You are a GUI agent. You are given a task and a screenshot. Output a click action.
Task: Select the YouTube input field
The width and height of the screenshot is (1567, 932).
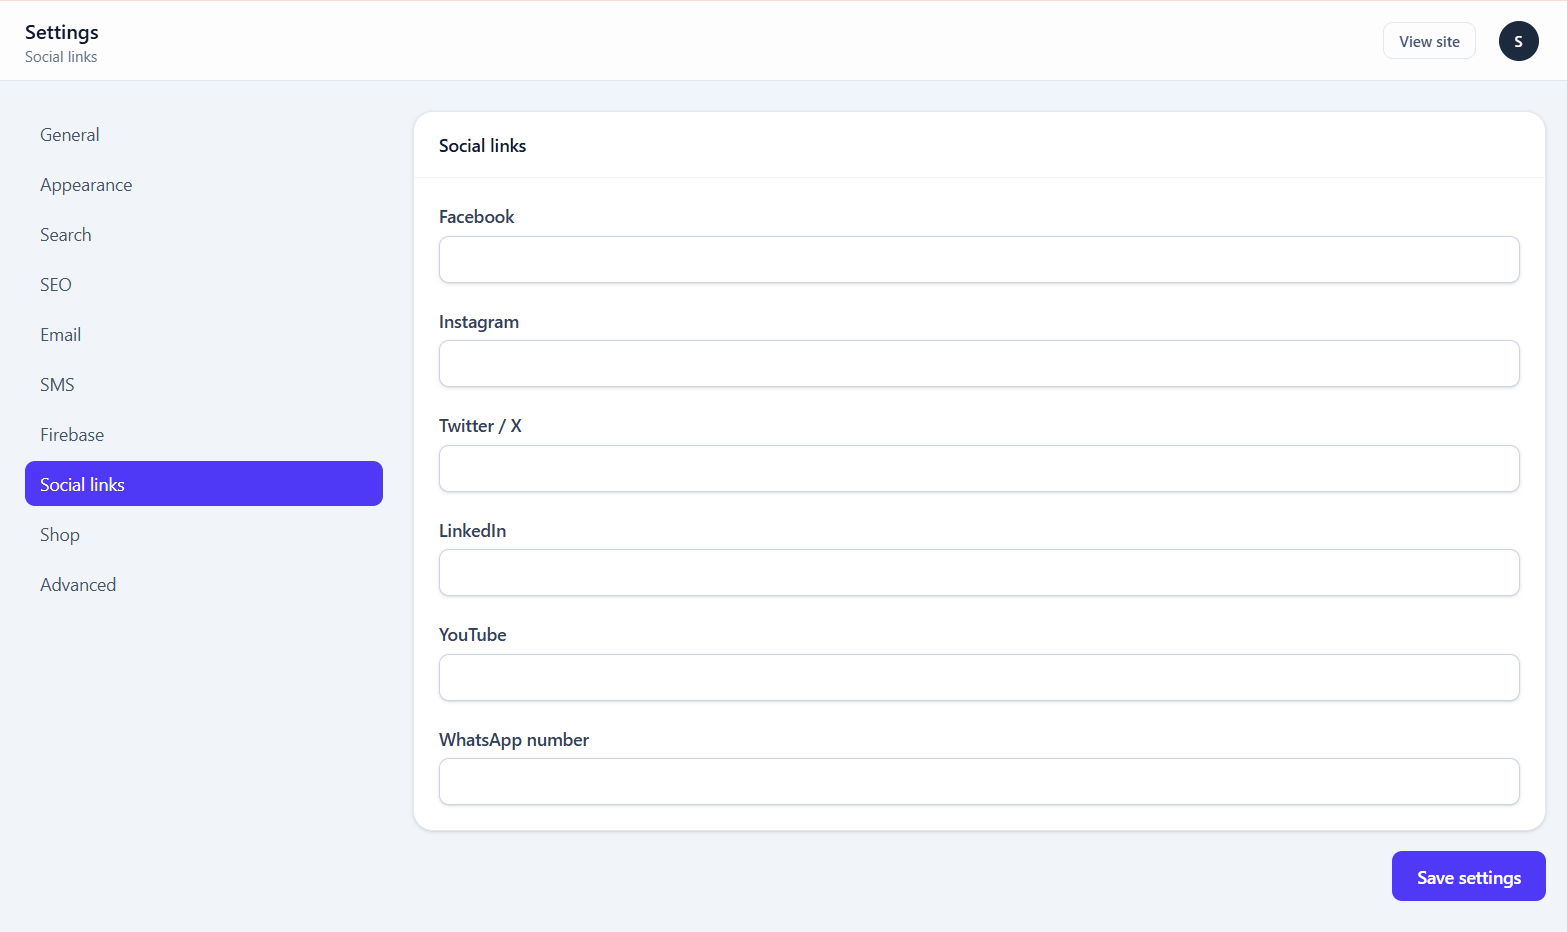[979, 677]
